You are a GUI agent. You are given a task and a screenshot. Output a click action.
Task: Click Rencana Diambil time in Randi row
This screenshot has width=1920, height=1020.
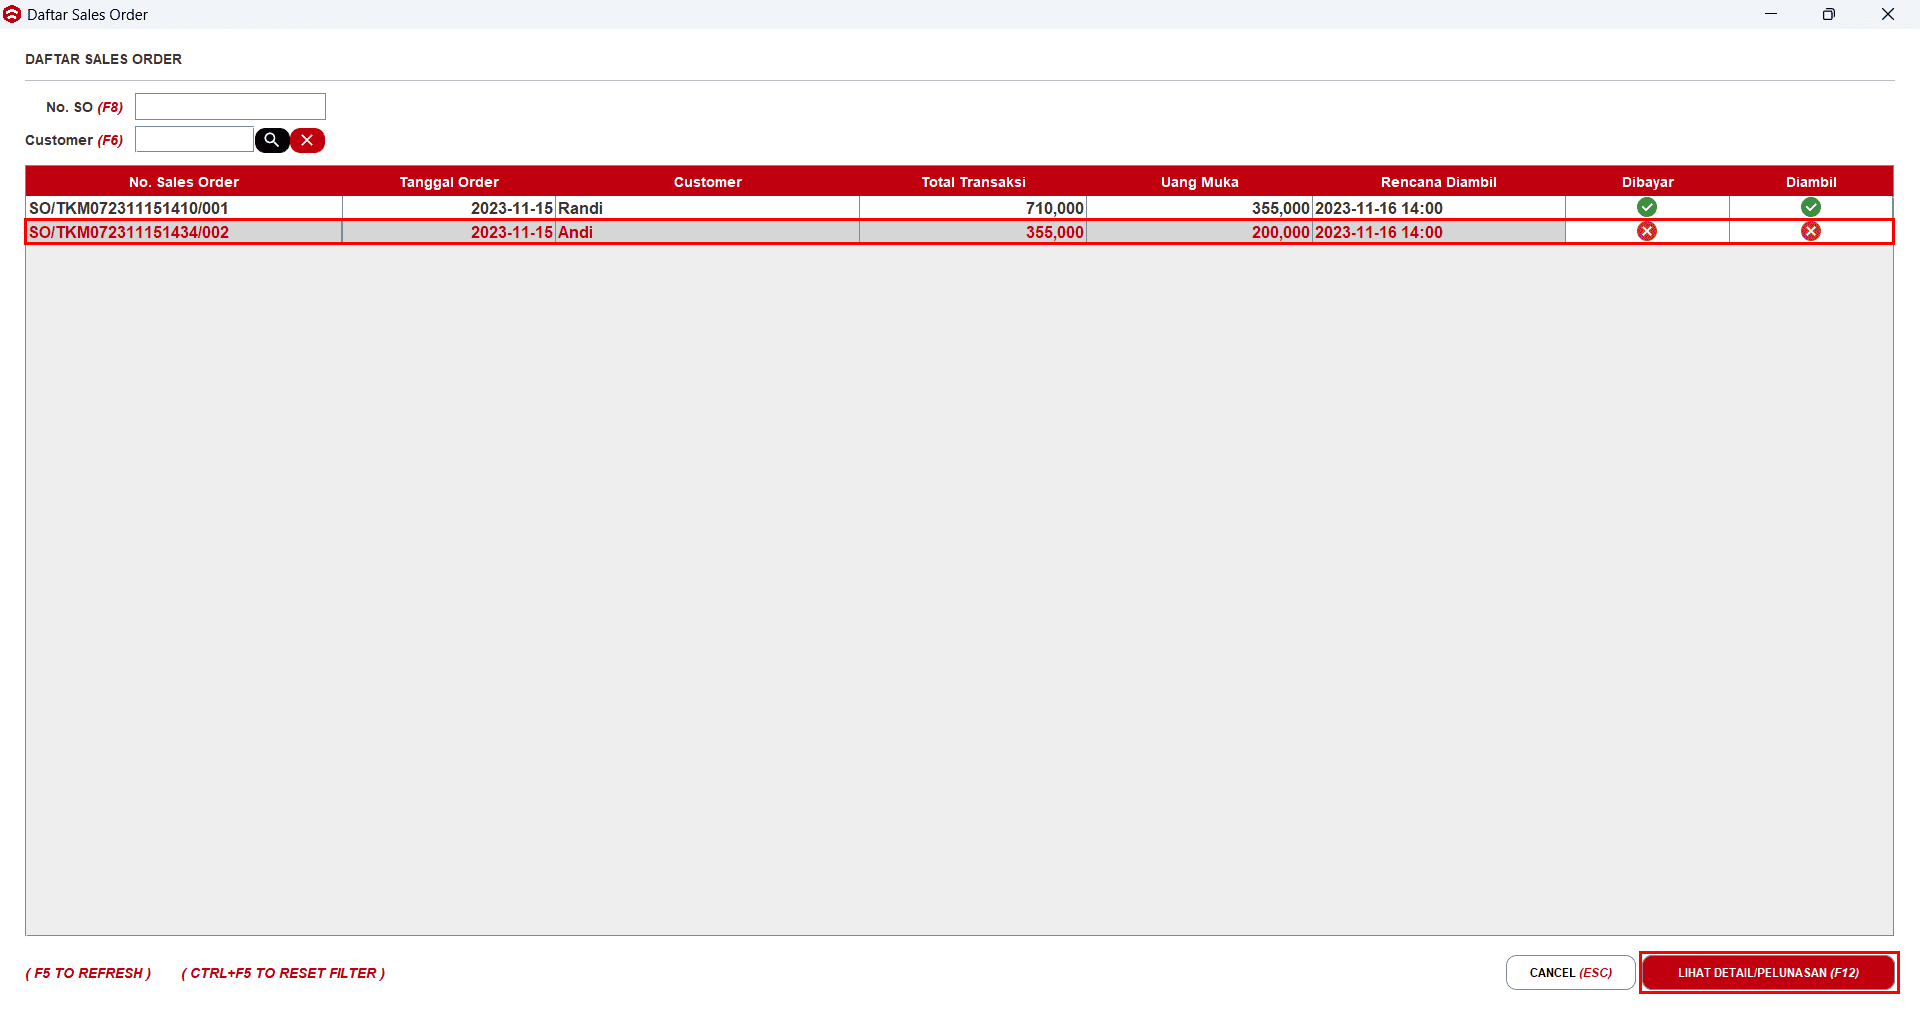coord(1438,208)
